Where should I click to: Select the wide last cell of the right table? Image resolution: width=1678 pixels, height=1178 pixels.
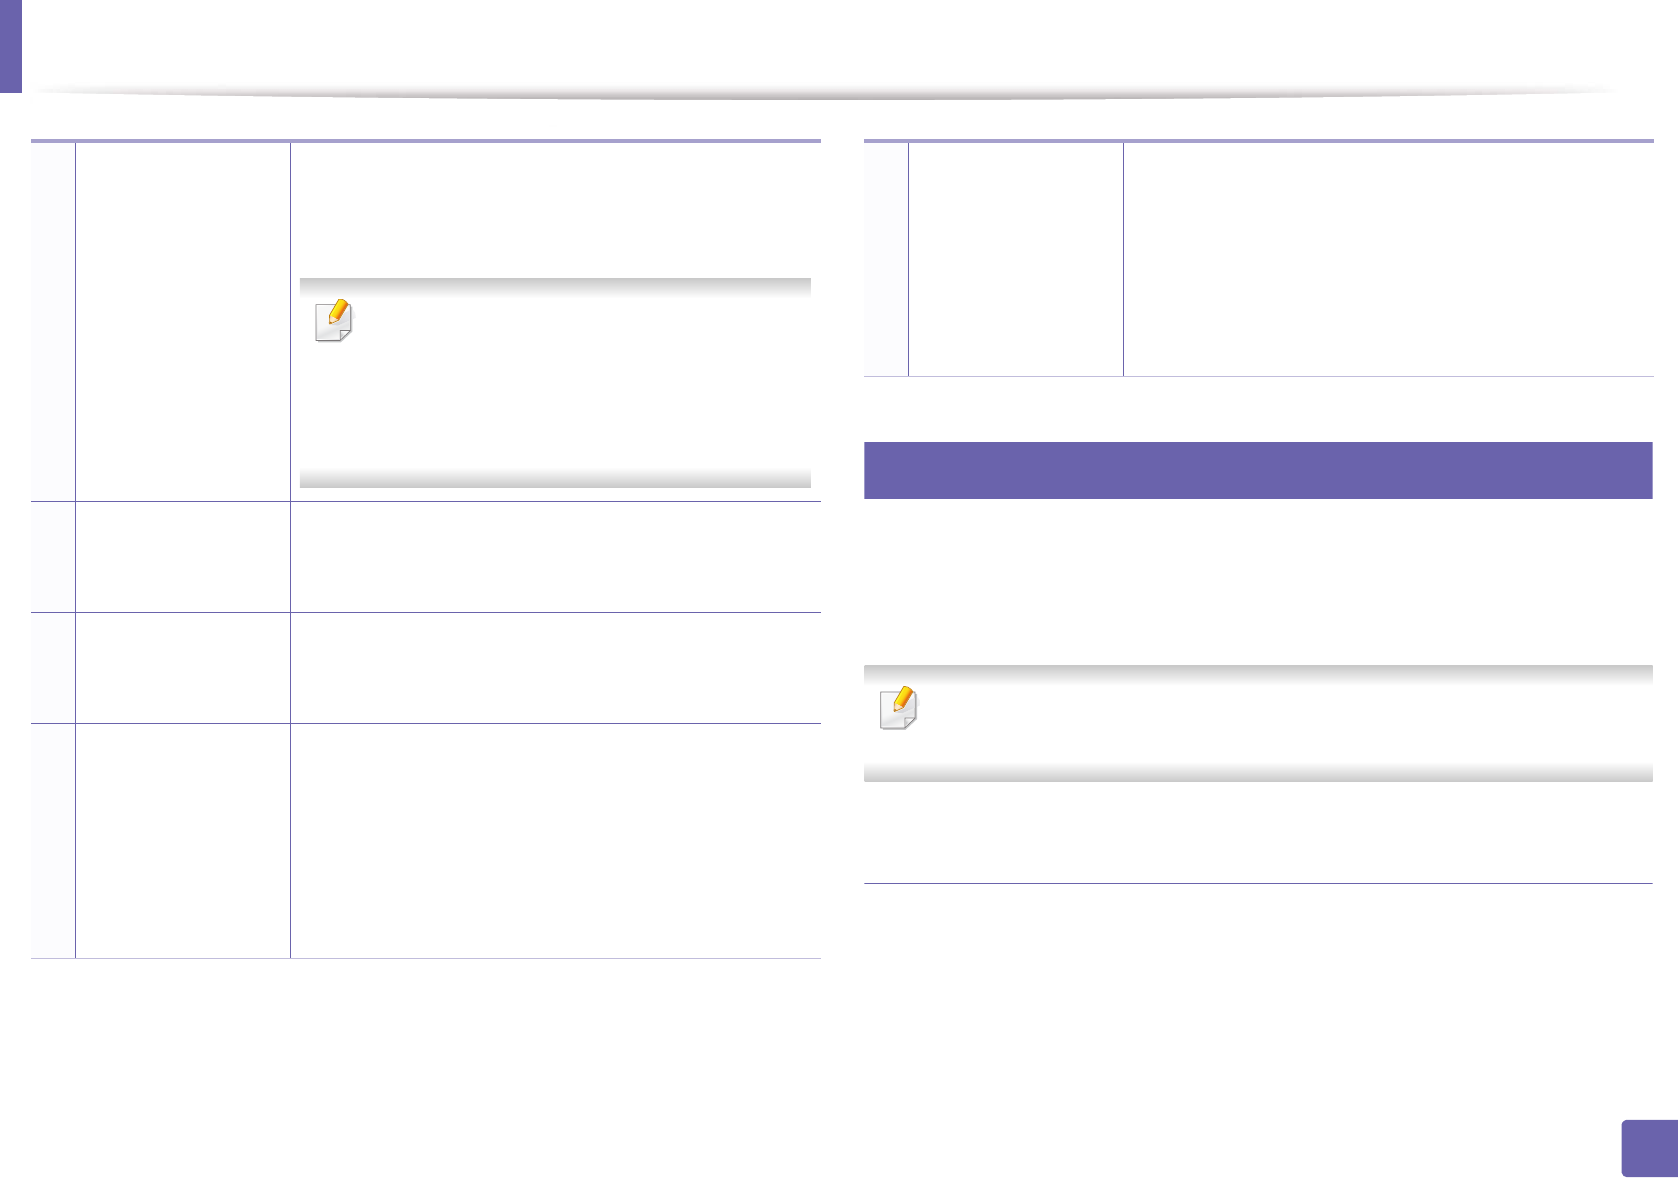pyautogui.click(x=1388, y=258)
